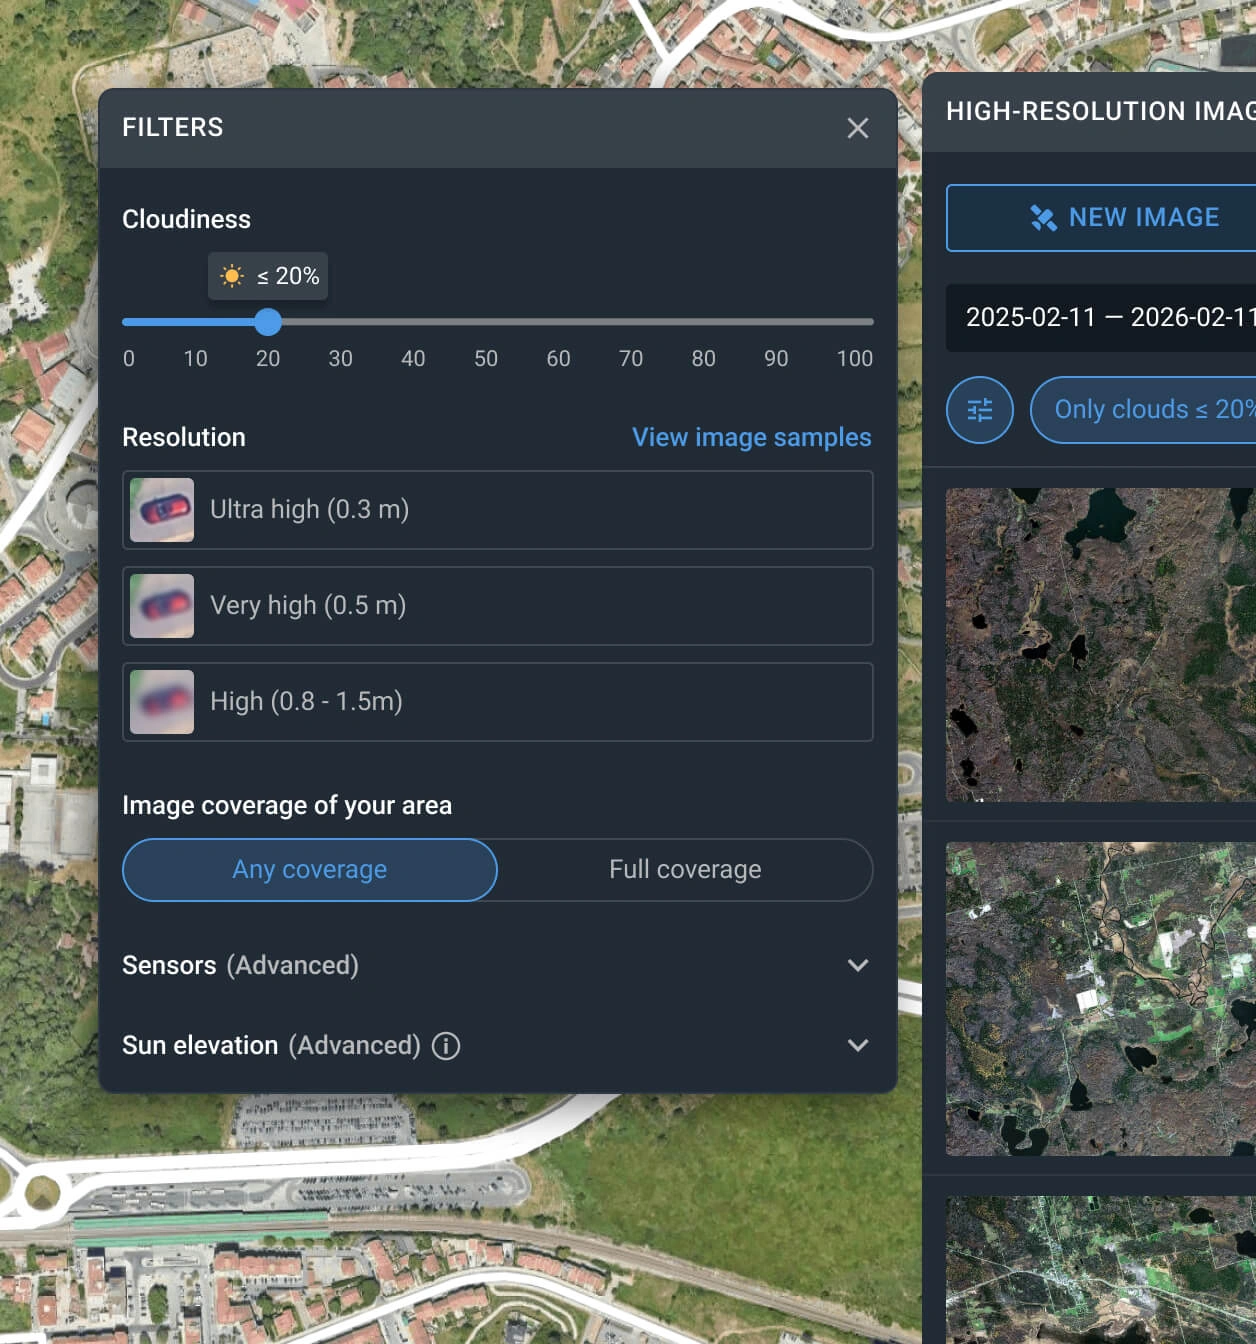Image resolution: width=1256 pixels, height=1344 pixels.
Task: Click the Cloudiness slider handle at 20
Action: tap(268, 322)
